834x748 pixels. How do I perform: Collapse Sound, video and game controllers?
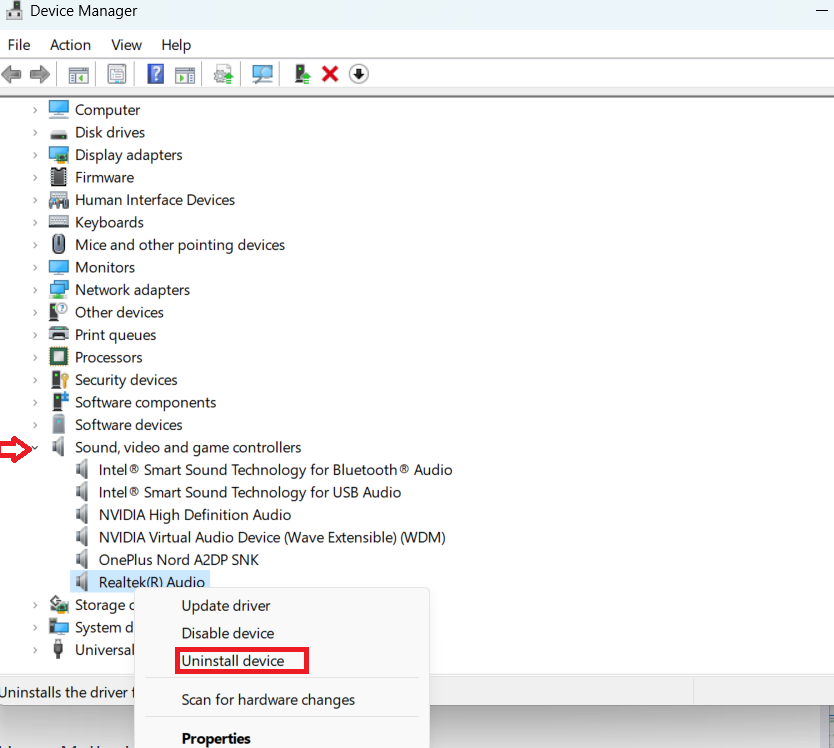(35, 448)
